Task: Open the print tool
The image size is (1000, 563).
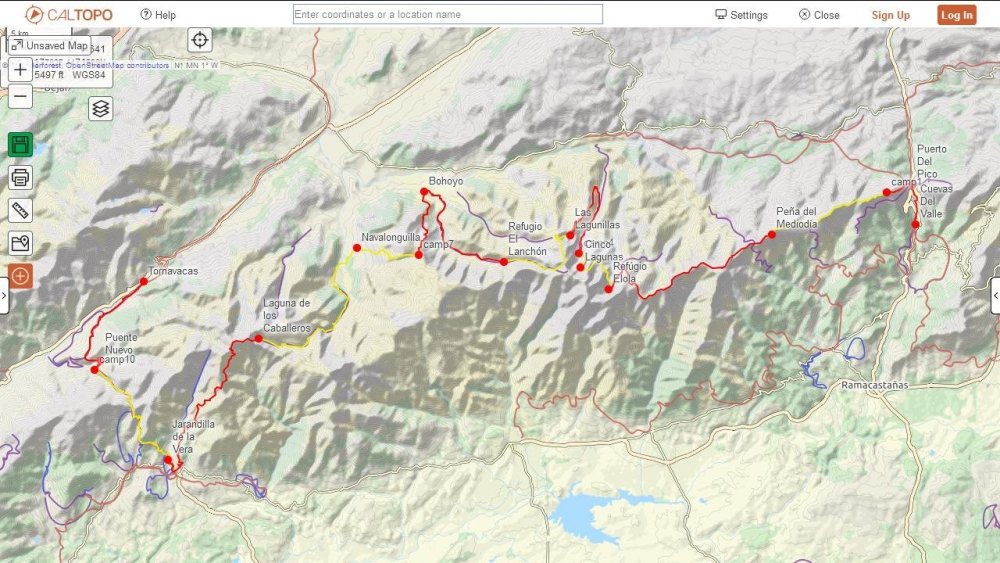Action: coord(20,177)
